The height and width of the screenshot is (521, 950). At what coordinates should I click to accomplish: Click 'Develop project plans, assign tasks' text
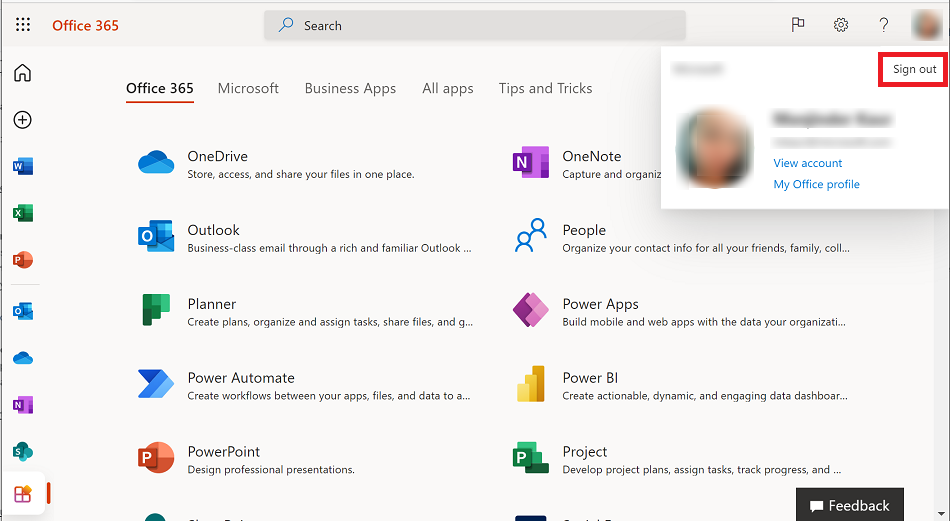[702, 470]
